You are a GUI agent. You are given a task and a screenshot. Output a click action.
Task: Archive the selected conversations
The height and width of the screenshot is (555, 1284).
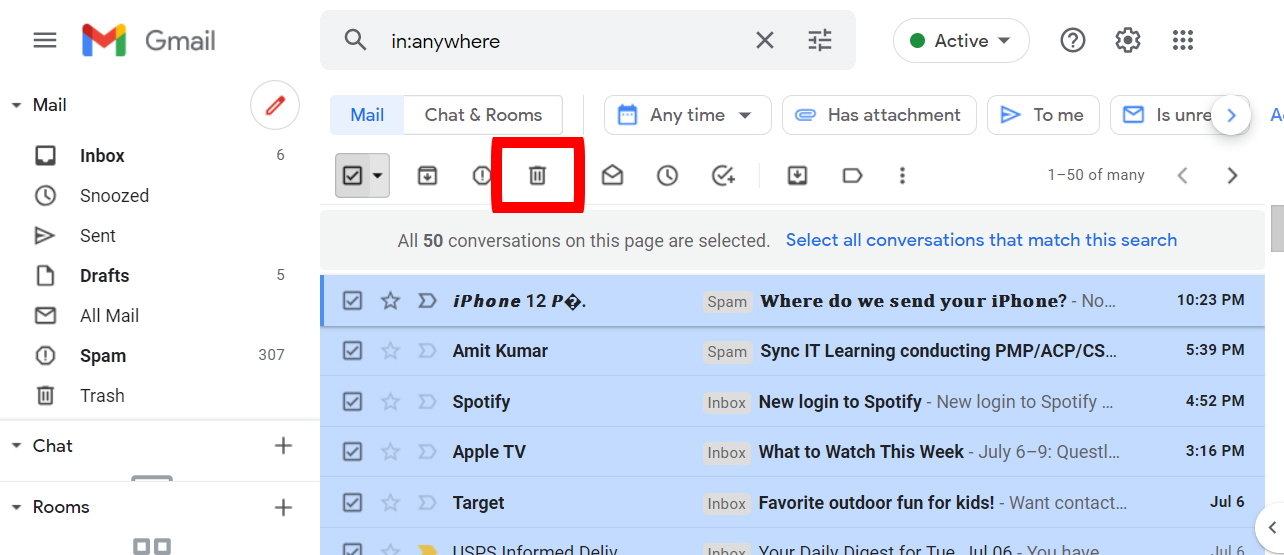[x=427, y=176]
